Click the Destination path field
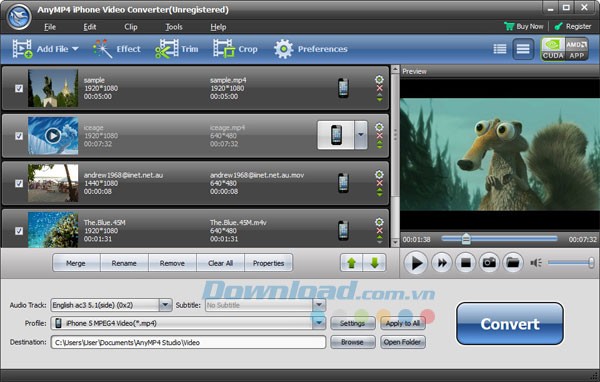 188,342
